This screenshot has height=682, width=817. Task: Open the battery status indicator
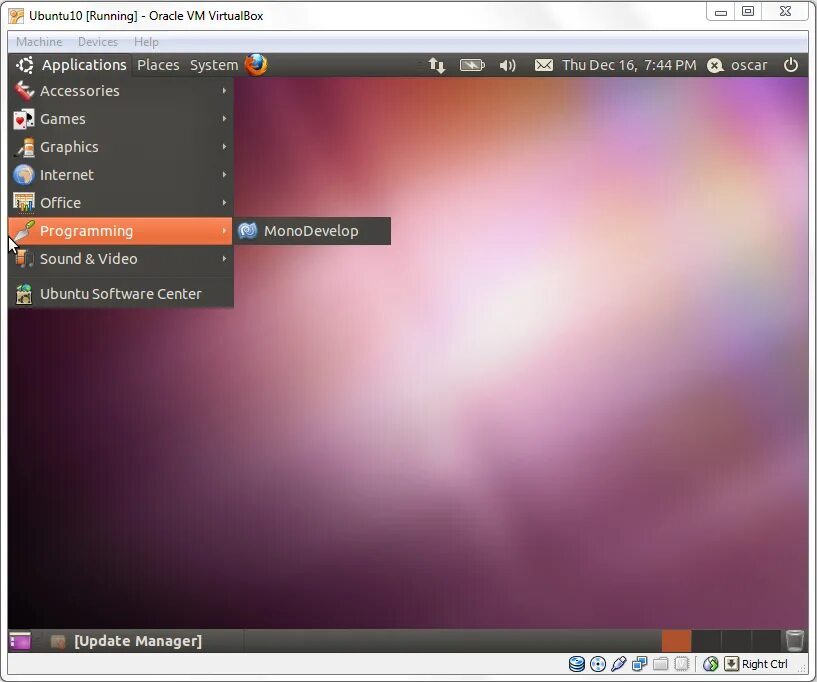pyautogui.click(x=472, y=65)
